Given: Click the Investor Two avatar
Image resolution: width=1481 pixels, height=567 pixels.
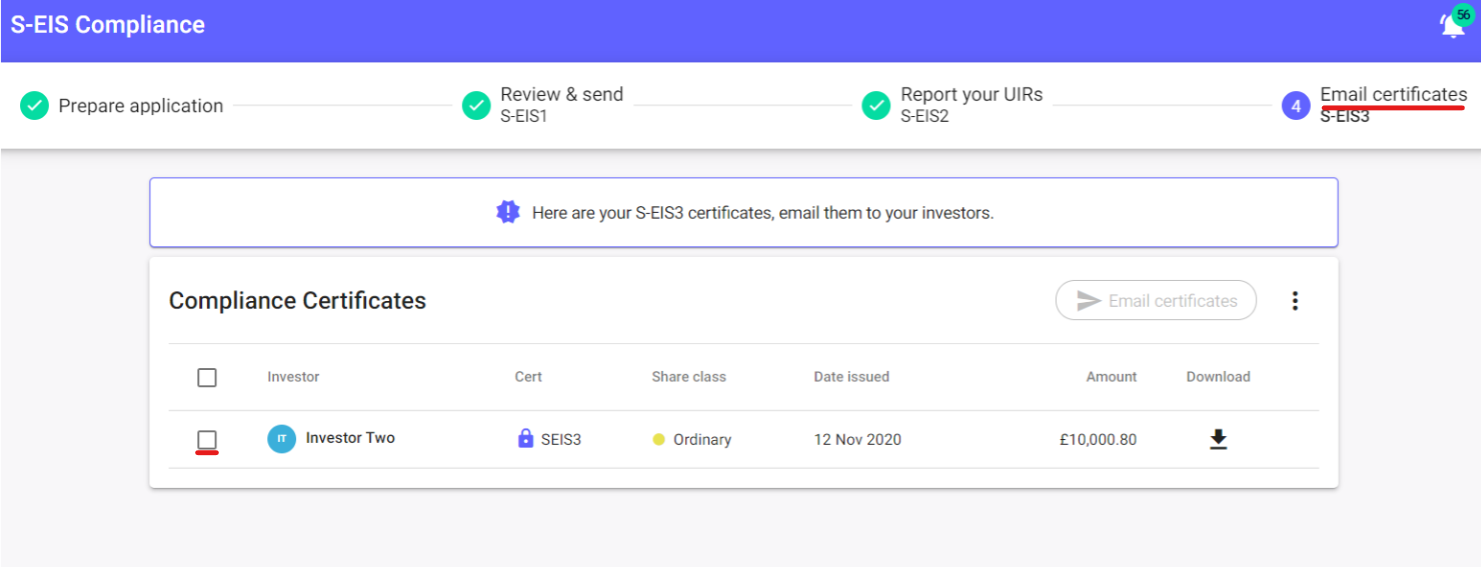Looking at the screenshot, I should coord(282,438).
